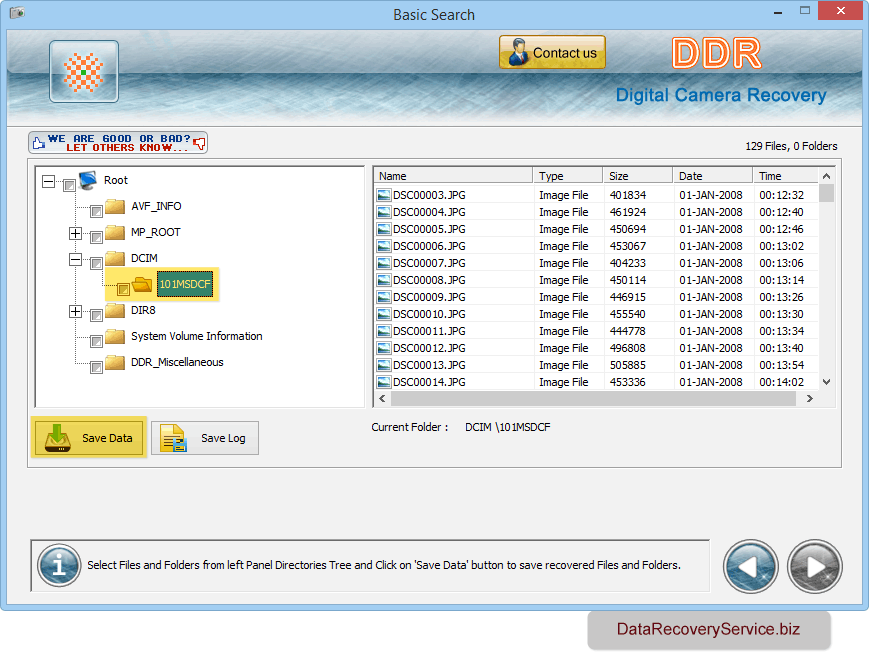Click the 101MSDCF open folder icon
Image resolution: width=869 pixels, height=652 pixels.
pyautogui.click(x=142, y=284)
